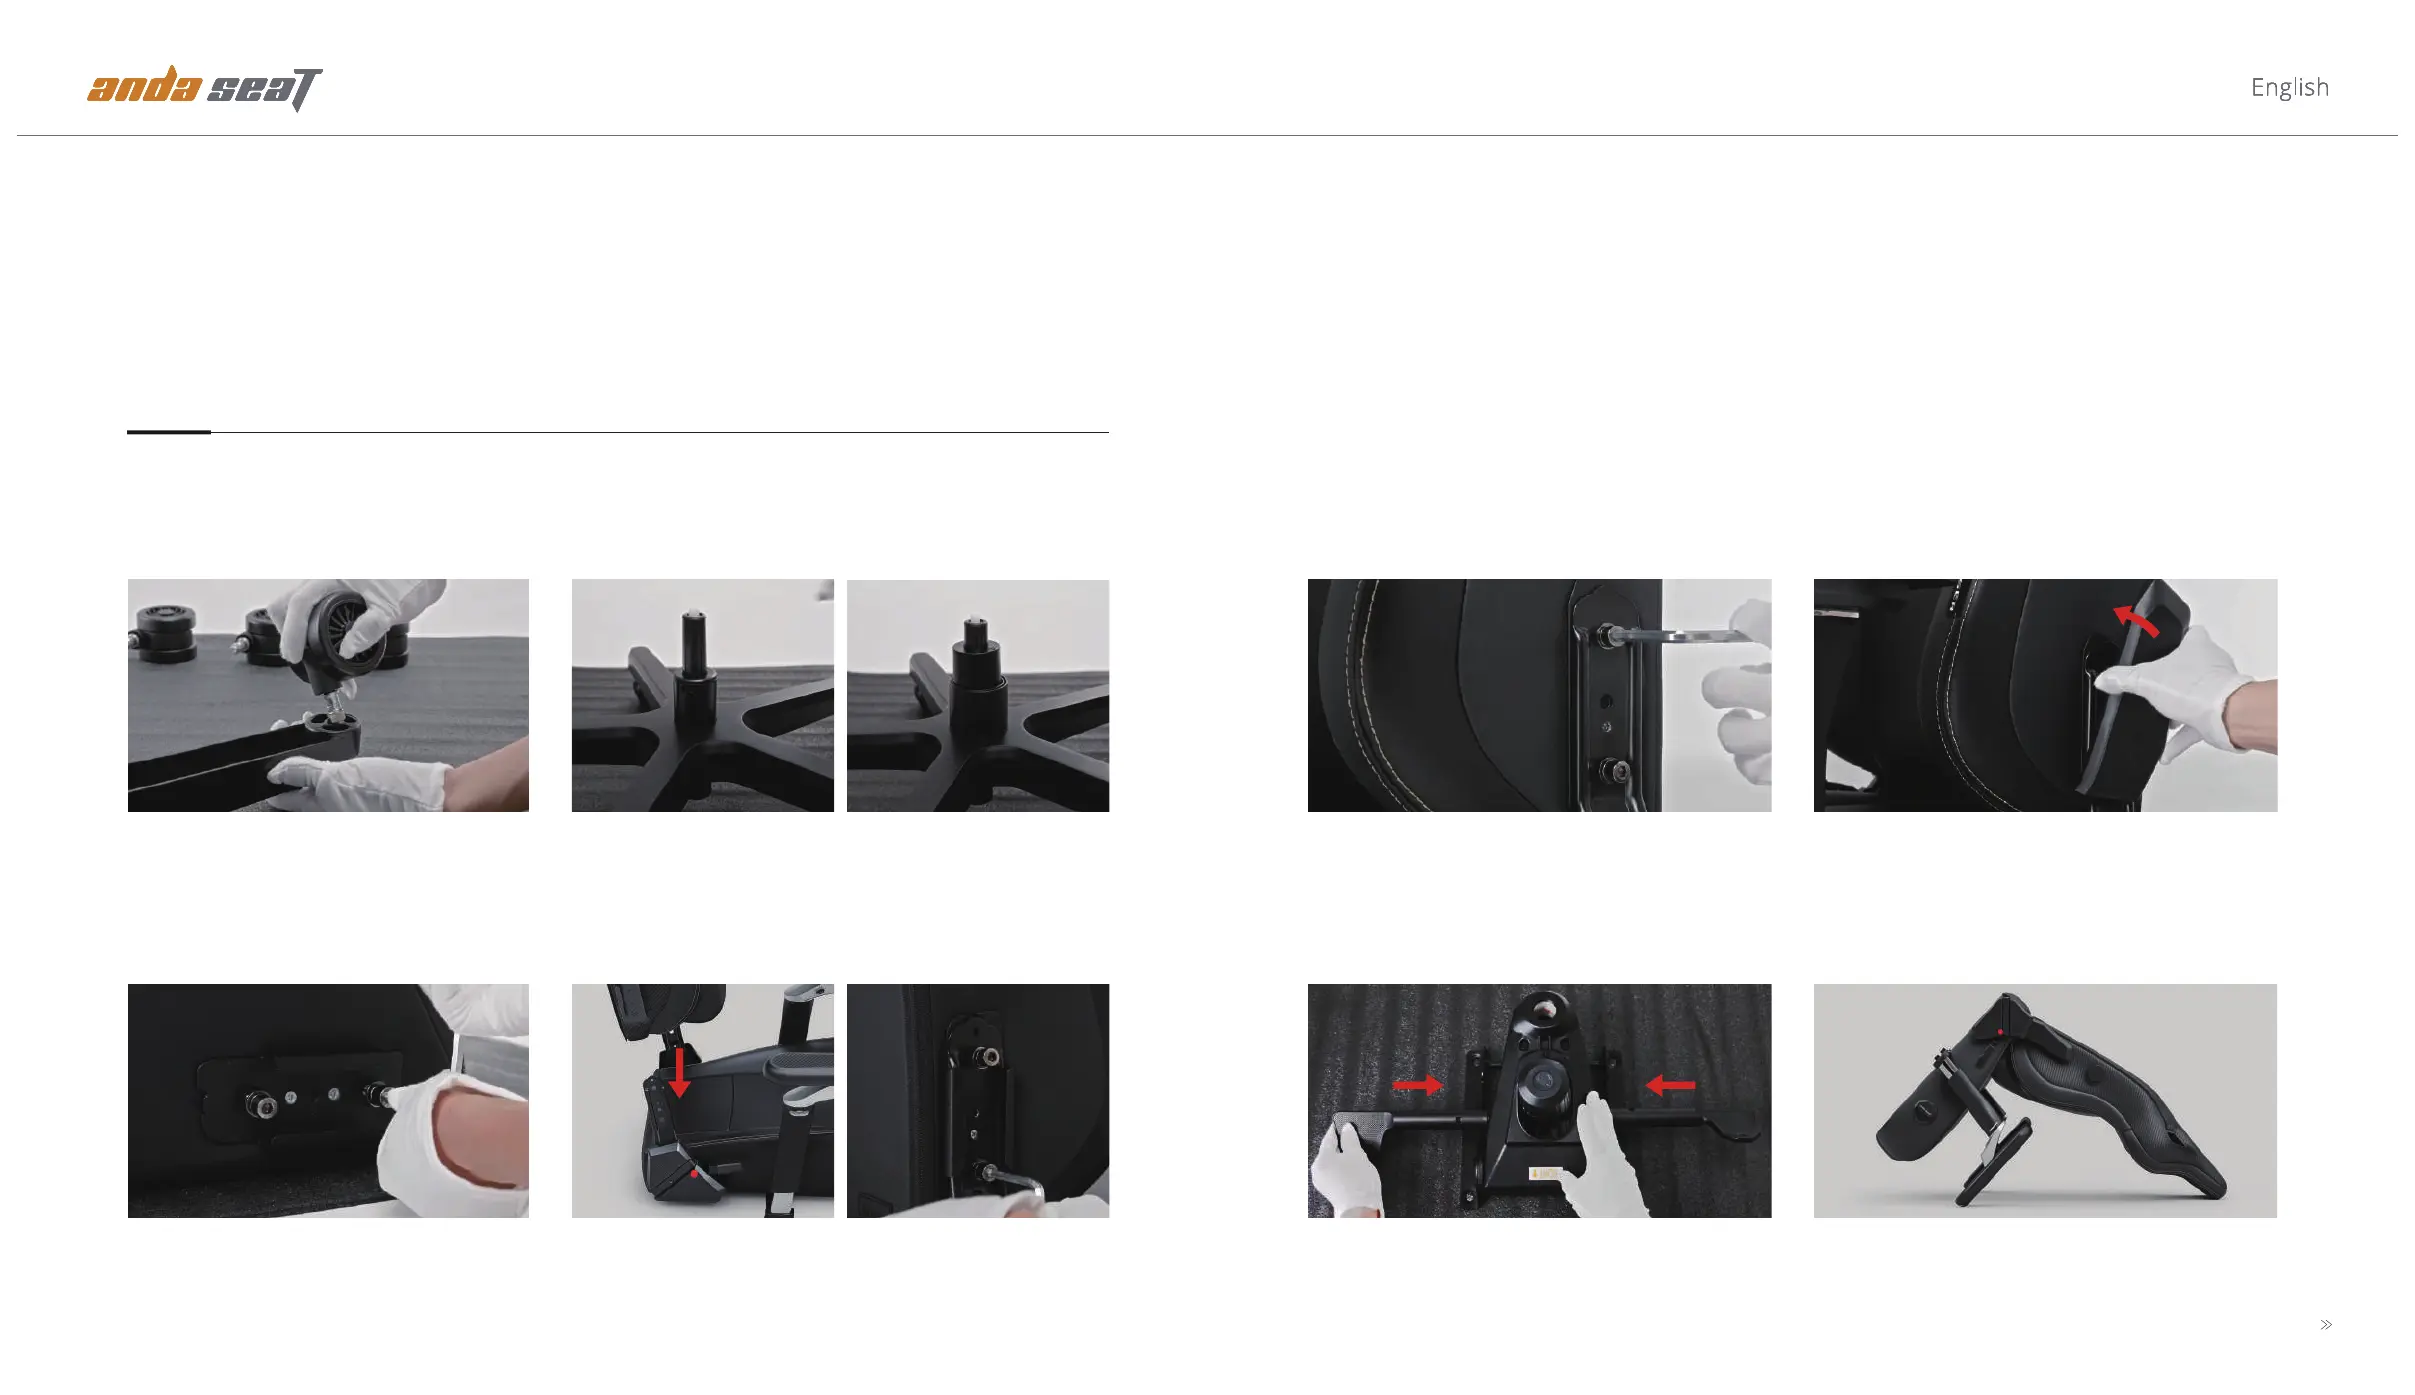
Task: Open the tilt mechanism orientation photo
Action: tap(1539, 1101)
